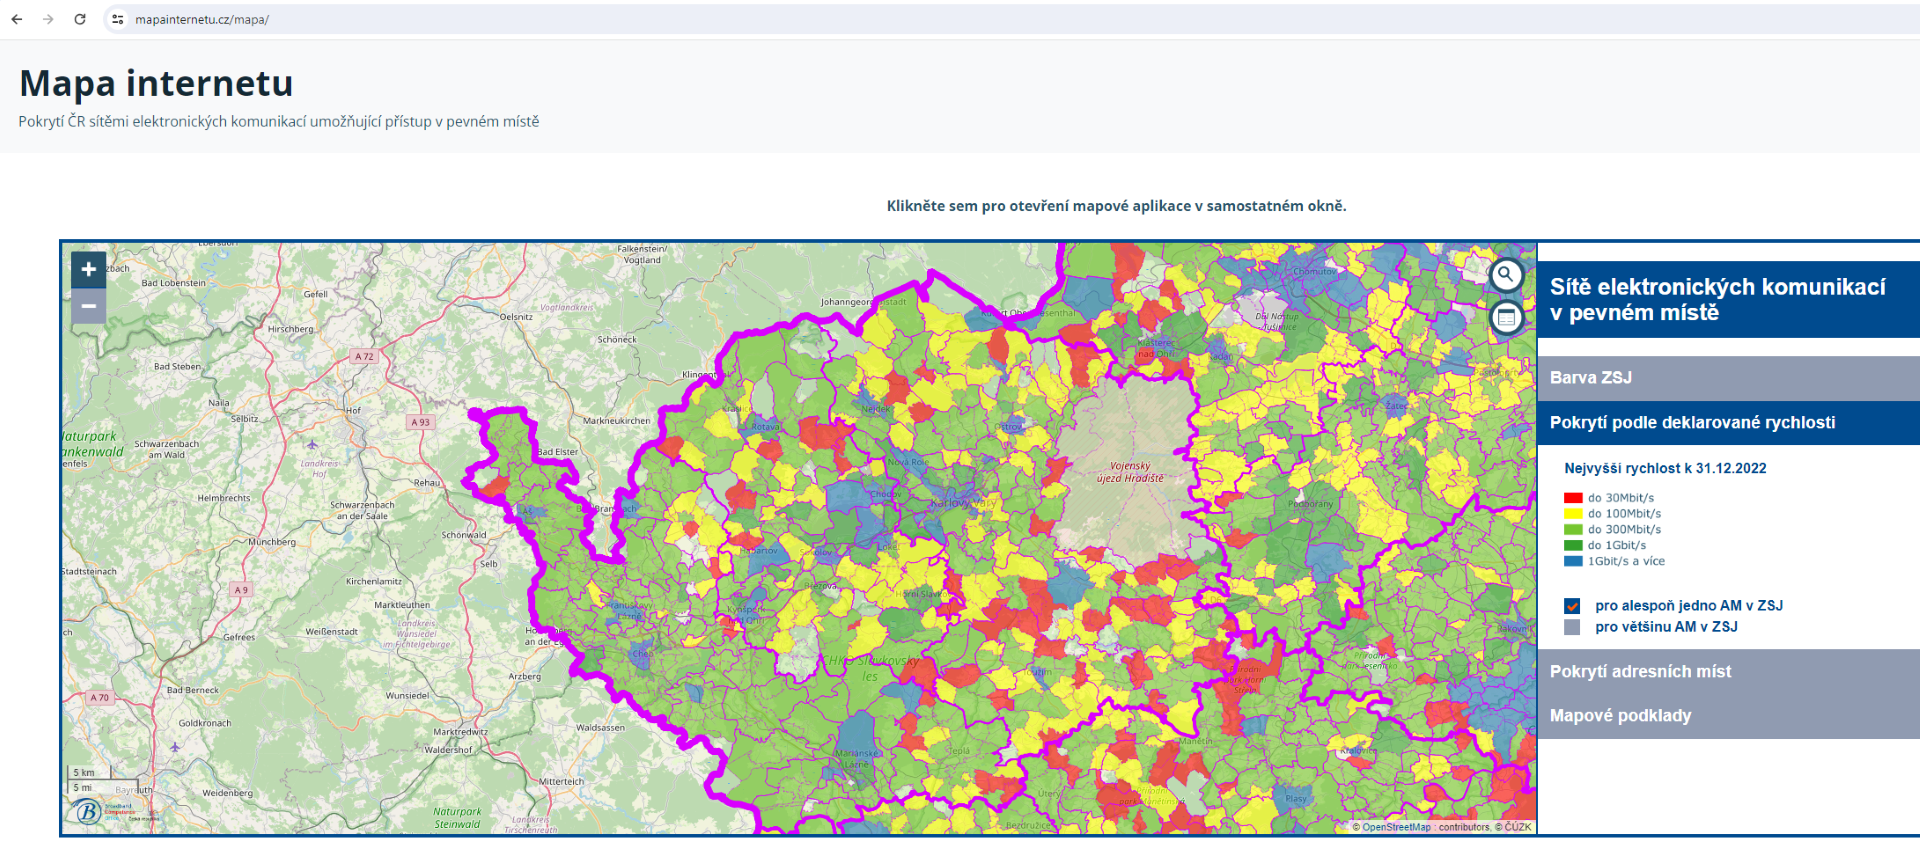
Task: Zoom out the map with minus button
Action: point(89,306)
